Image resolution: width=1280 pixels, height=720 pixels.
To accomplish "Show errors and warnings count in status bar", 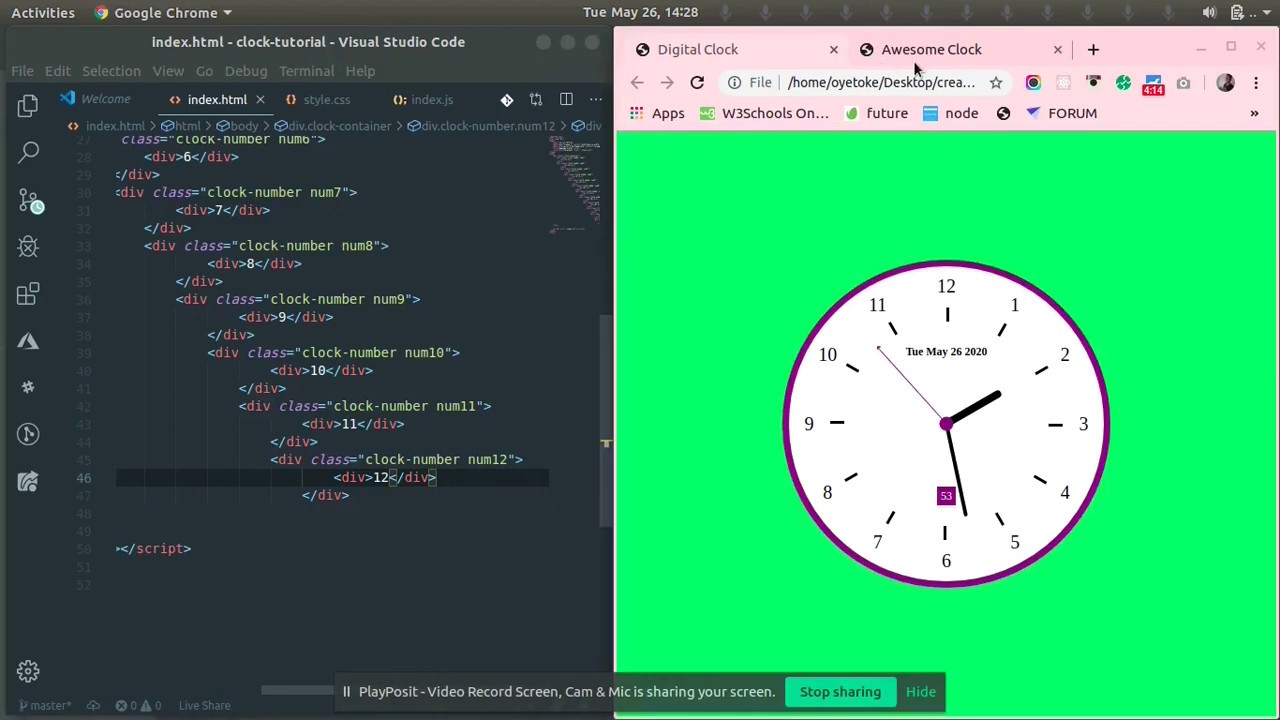I will tap(138, 705).
